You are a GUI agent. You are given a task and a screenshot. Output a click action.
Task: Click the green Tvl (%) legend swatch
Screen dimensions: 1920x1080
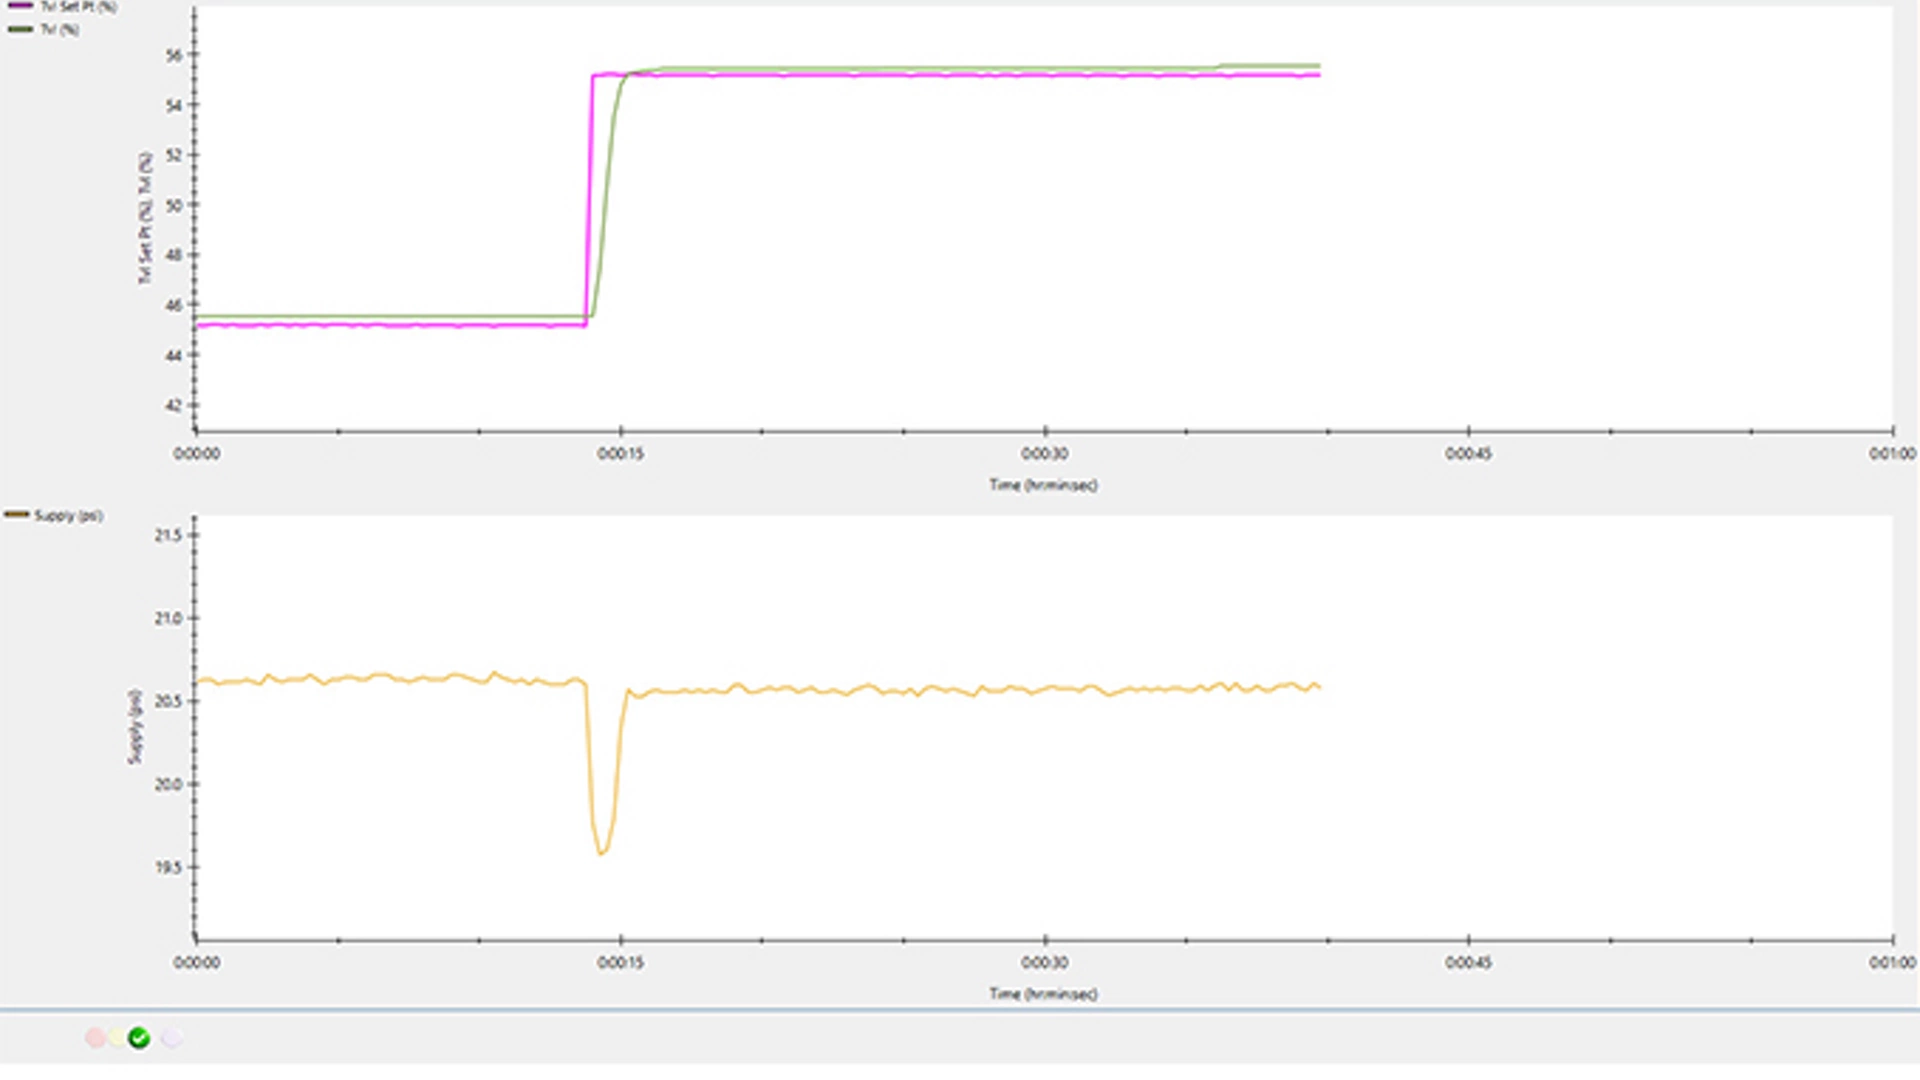pyautogui.click(x=20, y=29)
